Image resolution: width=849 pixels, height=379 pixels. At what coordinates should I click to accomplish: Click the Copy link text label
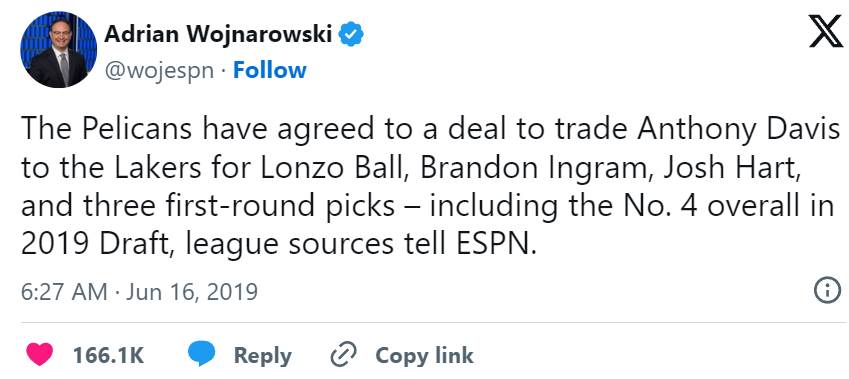424,356
